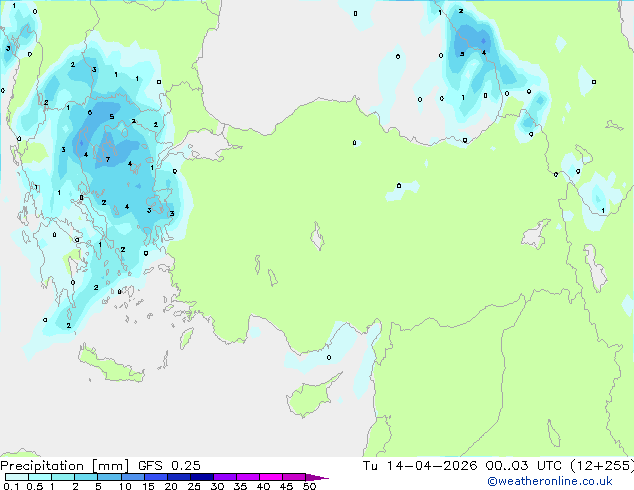This screenshot has height=490, width=634.
Task: Click the "7" precipitation value on map
Action: click(x=108, y=159)
